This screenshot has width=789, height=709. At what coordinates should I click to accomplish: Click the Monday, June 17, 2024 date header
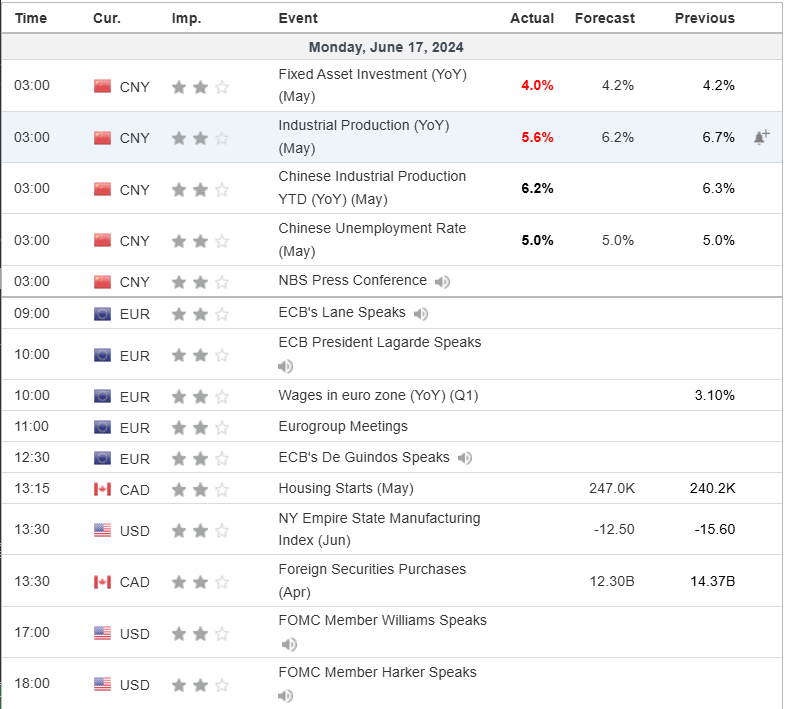(386, 47)
